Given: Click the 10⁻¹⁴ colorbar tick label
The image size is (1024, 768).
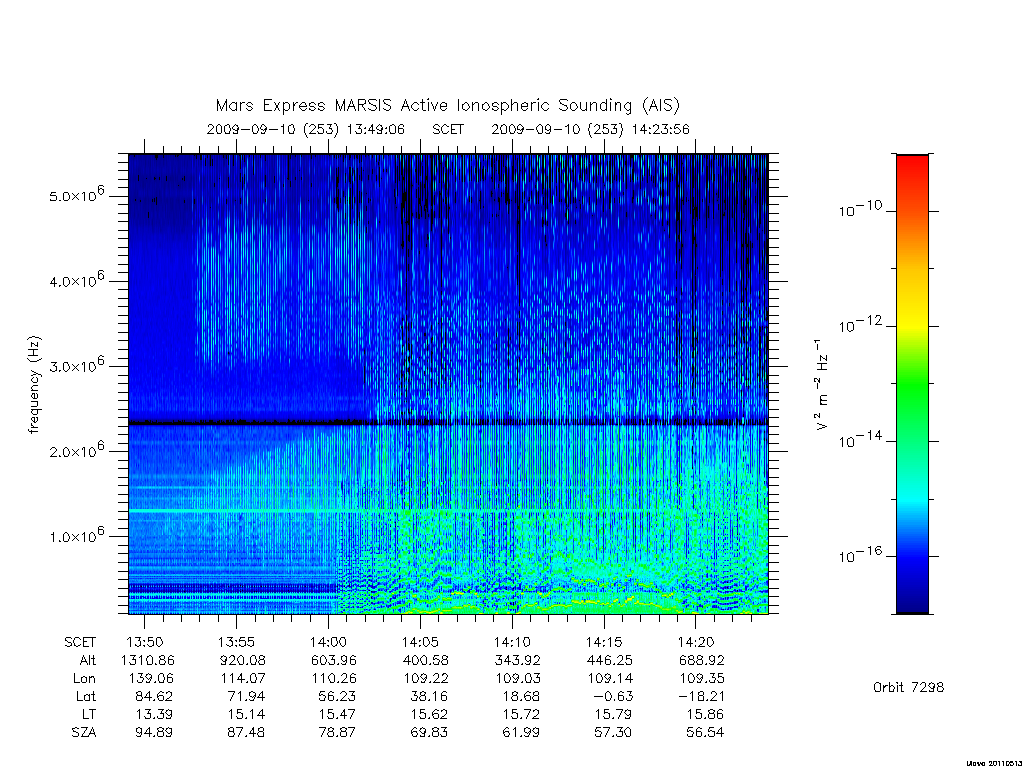Looking at the screenshot, I should 861,440.
